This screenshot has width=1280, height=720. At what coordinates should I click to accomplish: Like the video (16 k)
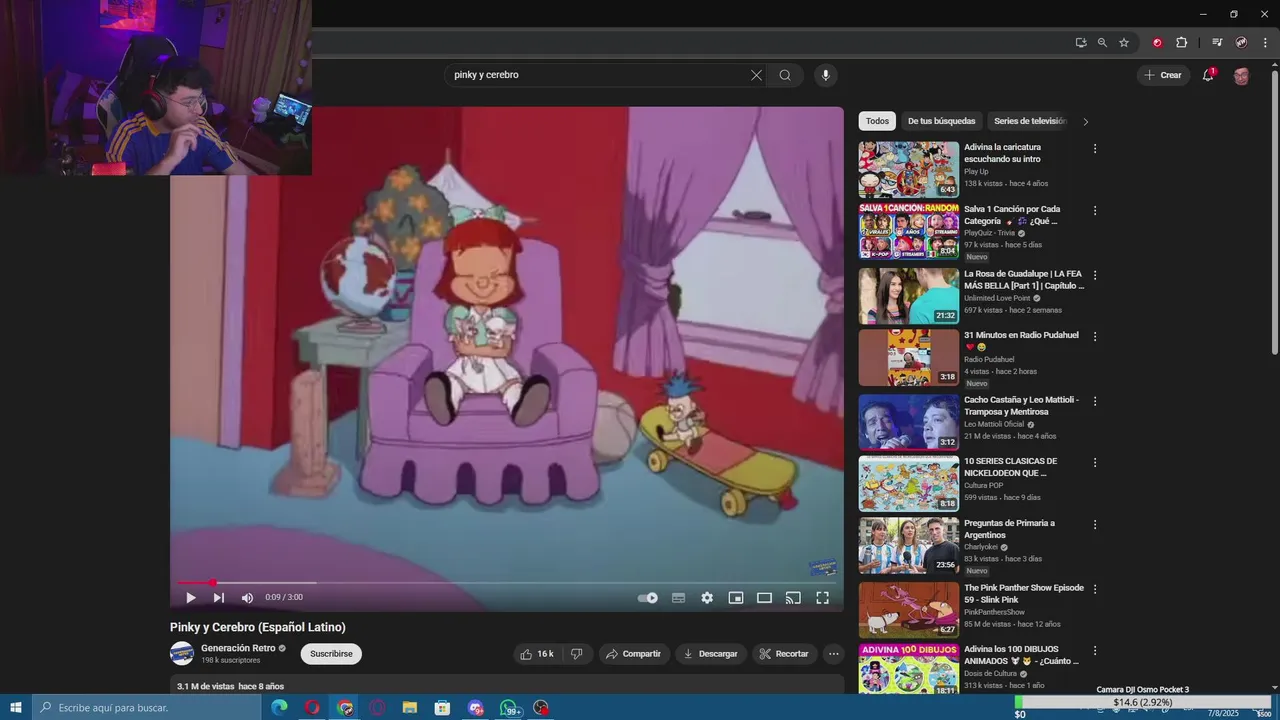pos(537,654)
